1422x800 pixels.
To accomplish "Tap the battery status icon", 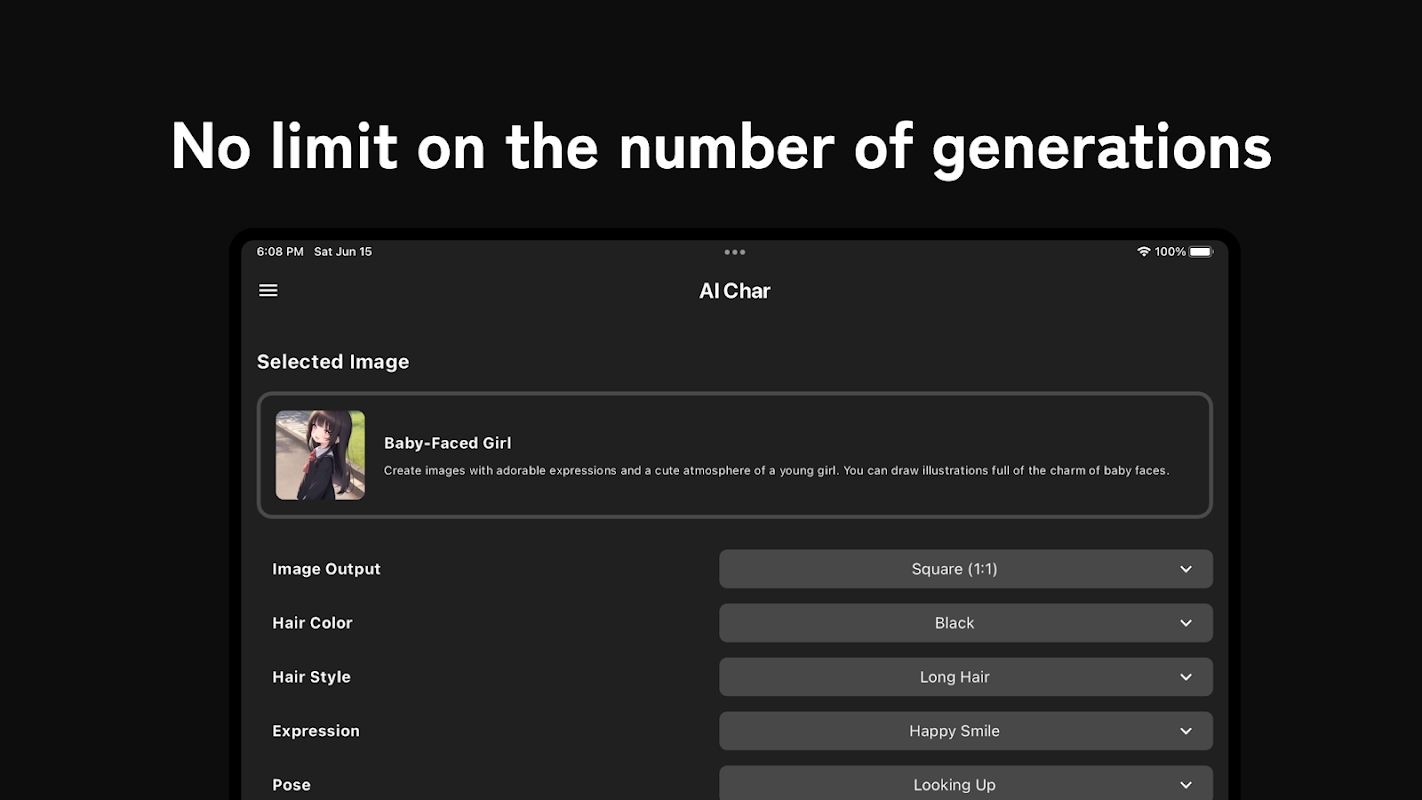I will pyautogui.click(x=1201, y=252).
